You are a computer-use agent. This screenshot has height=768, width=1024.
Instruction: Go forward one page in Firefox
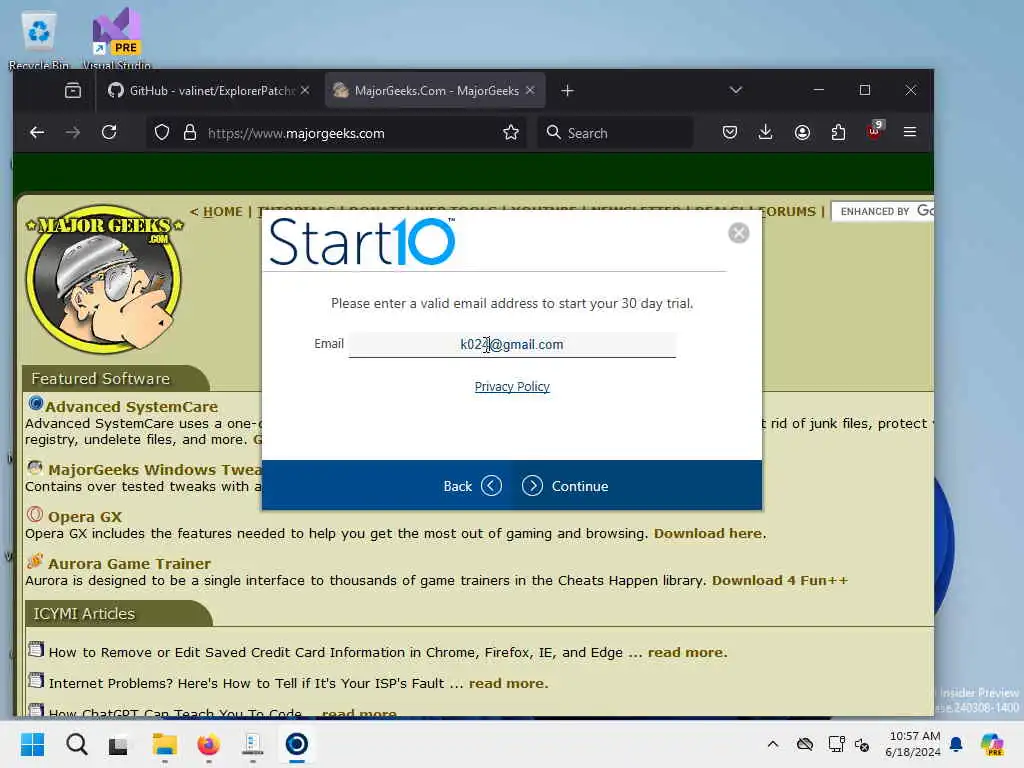73,133
